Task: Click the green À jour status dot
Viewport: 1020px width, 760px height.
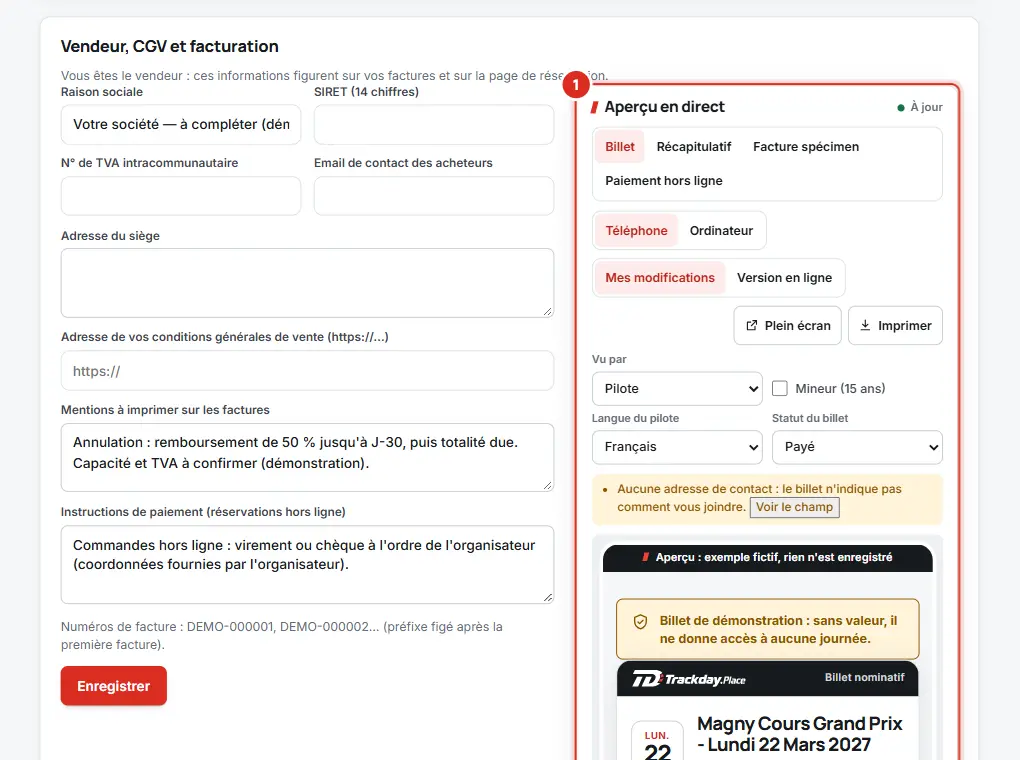Action: tap(901, 107)
